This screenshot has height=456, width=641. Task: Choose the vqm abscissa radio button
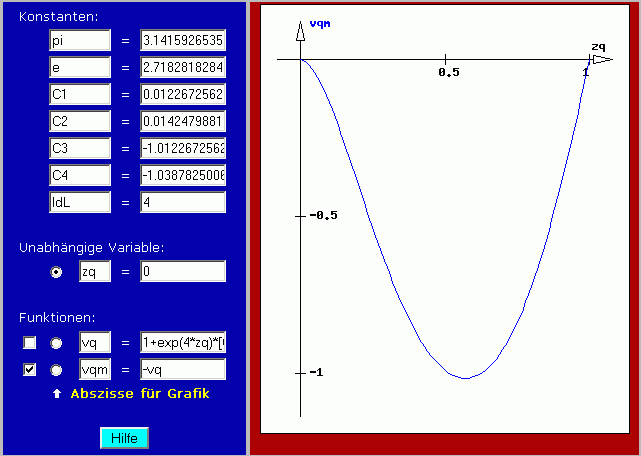coord(57,369)
